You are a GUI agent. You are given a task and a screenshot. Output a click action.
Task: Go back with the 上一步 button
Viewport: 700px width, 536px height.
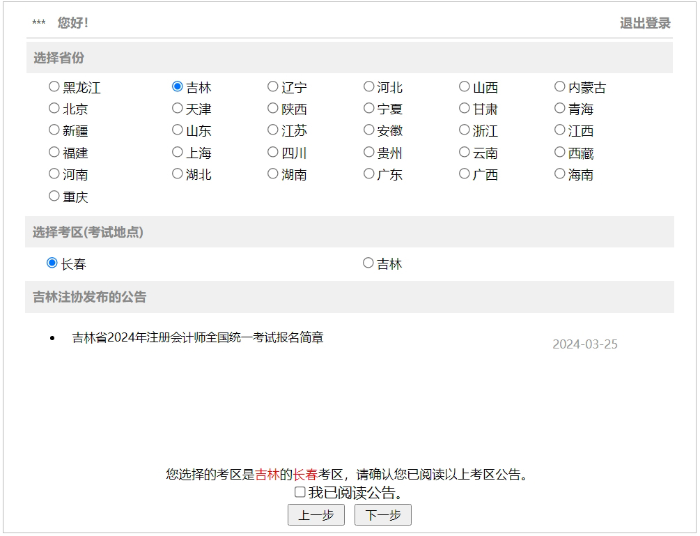(316, 515)
